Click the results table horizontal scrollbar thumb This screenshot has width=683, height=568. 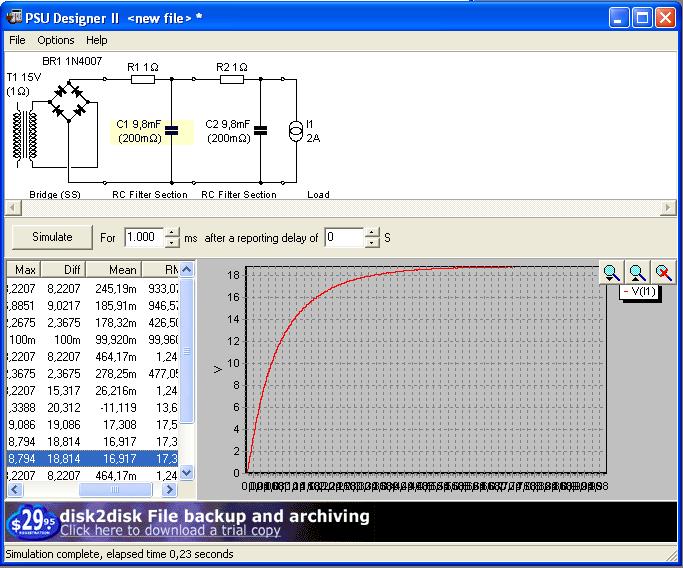pyautogui.click(x=114, y=490)
